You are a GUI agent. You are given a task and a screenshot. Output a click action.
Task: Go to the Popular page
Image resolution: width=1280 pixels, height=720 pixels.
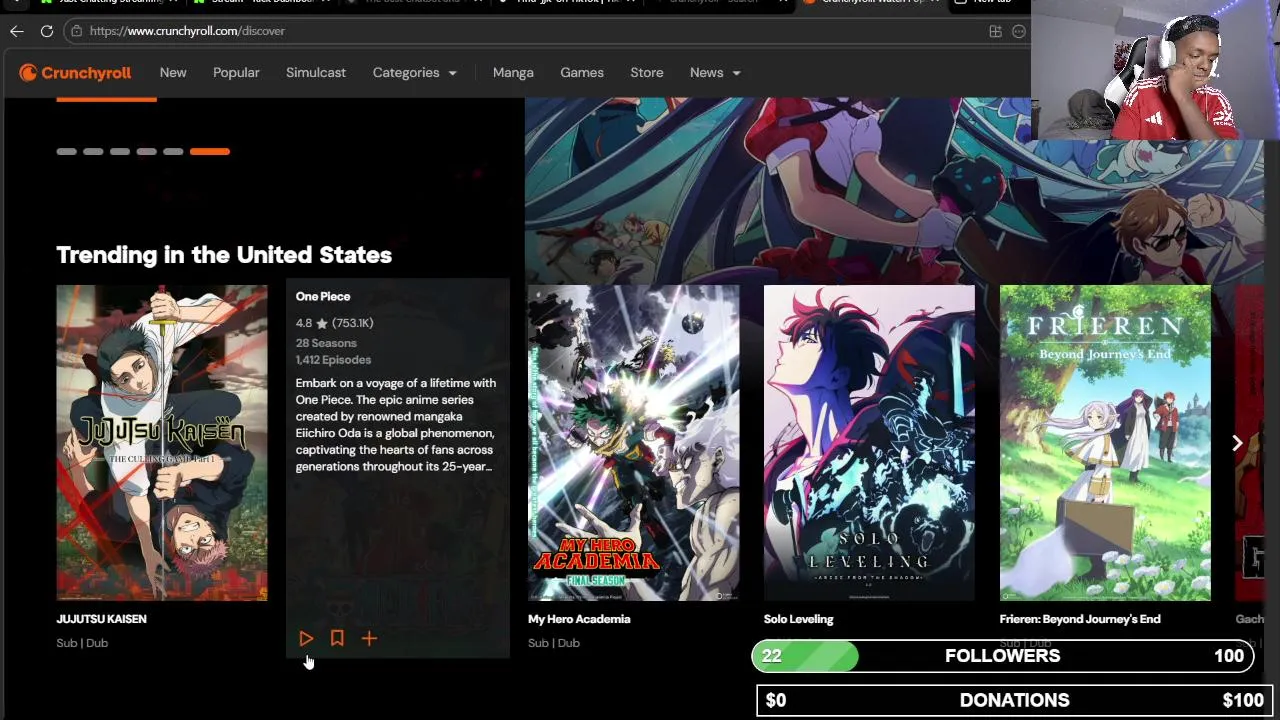236,72
